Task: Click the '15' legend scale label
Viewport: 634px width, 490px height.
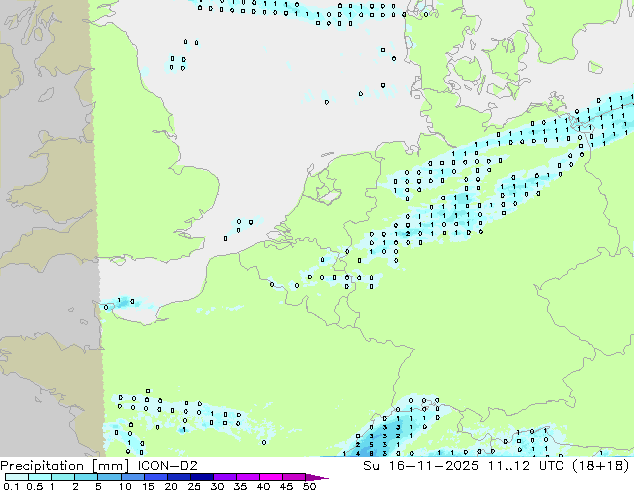Action: pos(148,486)
